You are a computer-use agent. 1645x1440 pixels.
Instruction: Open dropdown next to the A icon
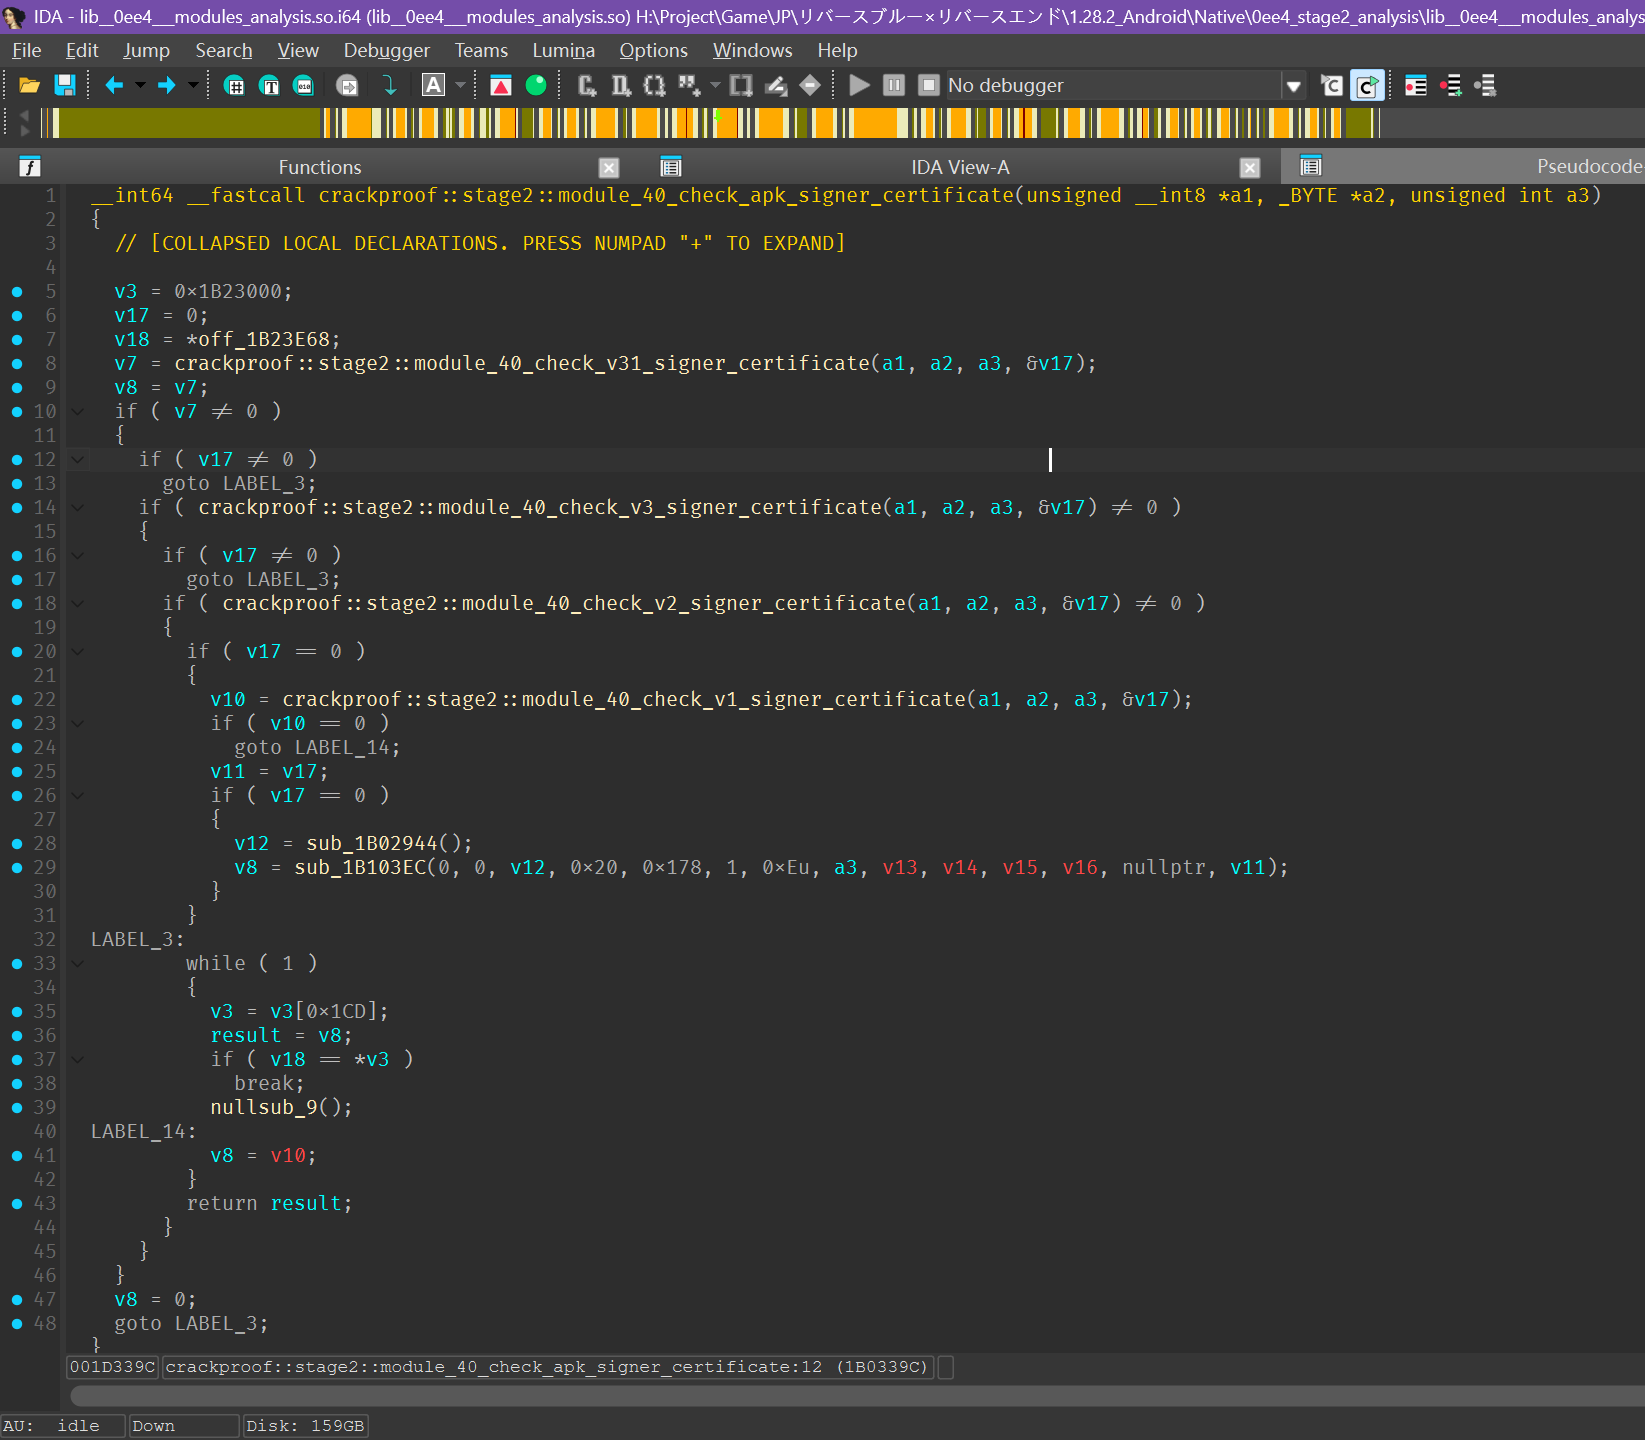[x=460, y=86]
